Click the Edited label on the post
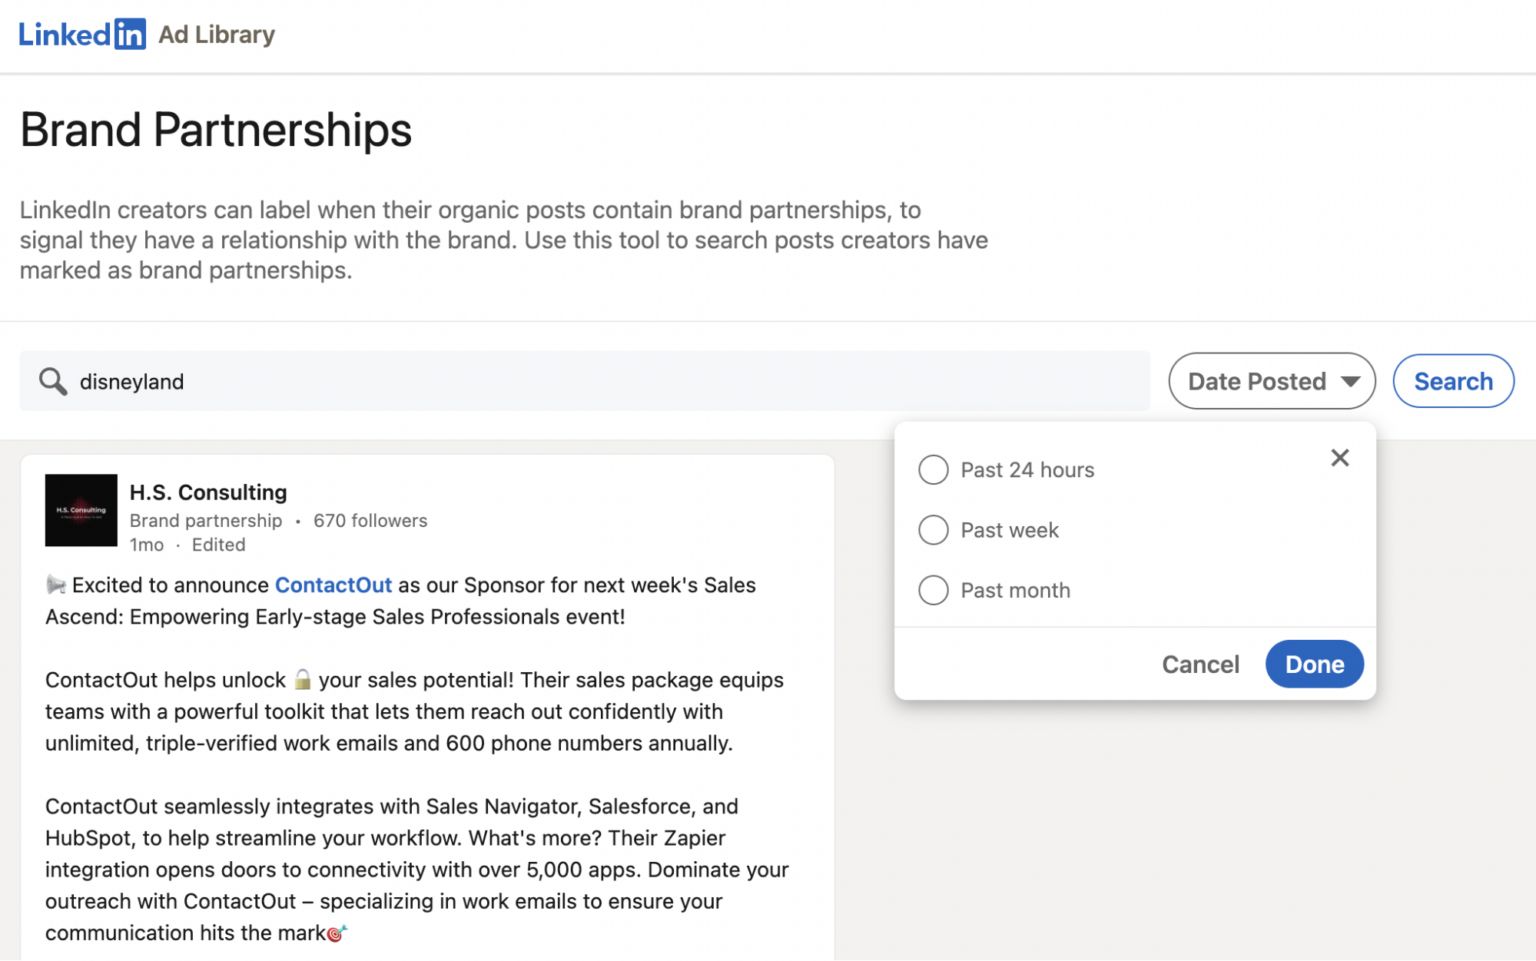Screen dimensions: 1536x961 click(x=218, y=544)
